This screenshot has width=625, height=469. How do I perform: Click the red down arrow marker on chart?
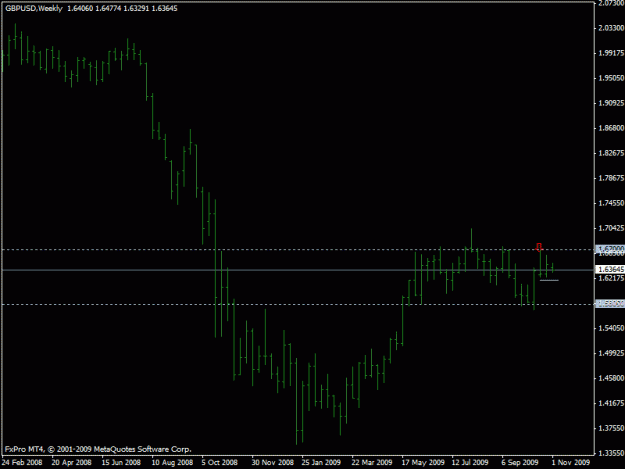pyautogui.click(x=539, y=247)
